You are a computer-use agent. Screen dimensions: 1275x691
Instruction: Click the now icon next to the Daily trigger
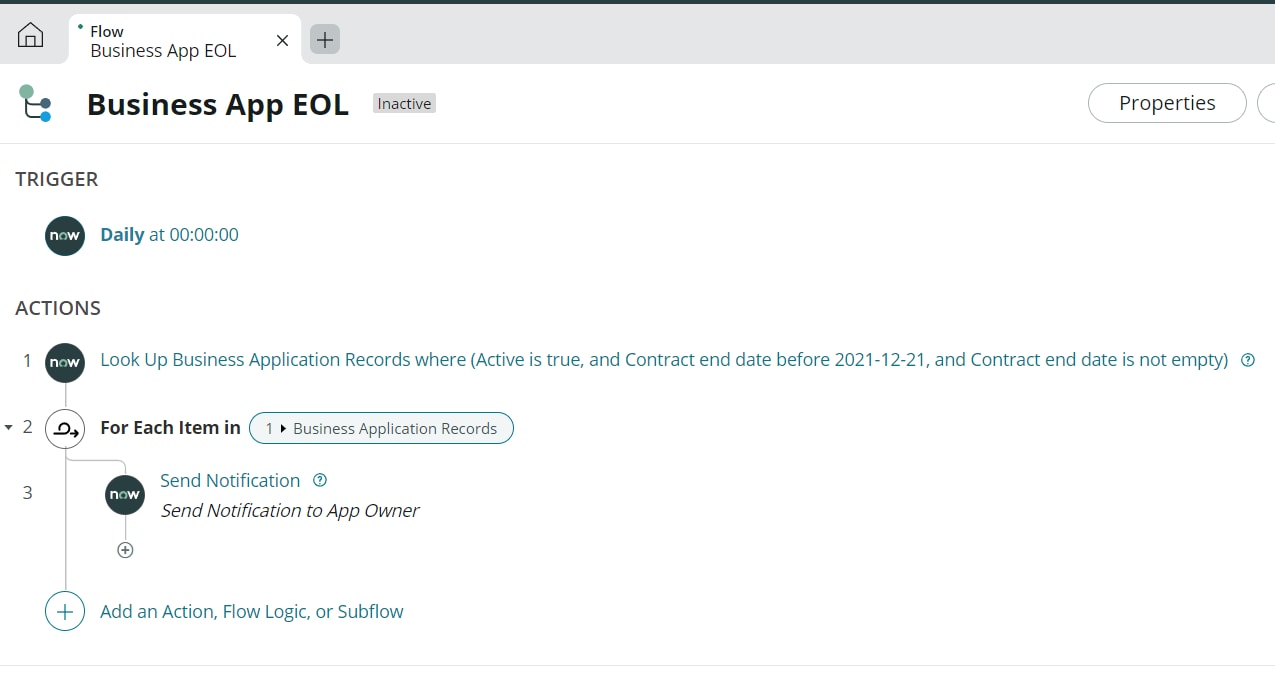[x=64, y=235]
